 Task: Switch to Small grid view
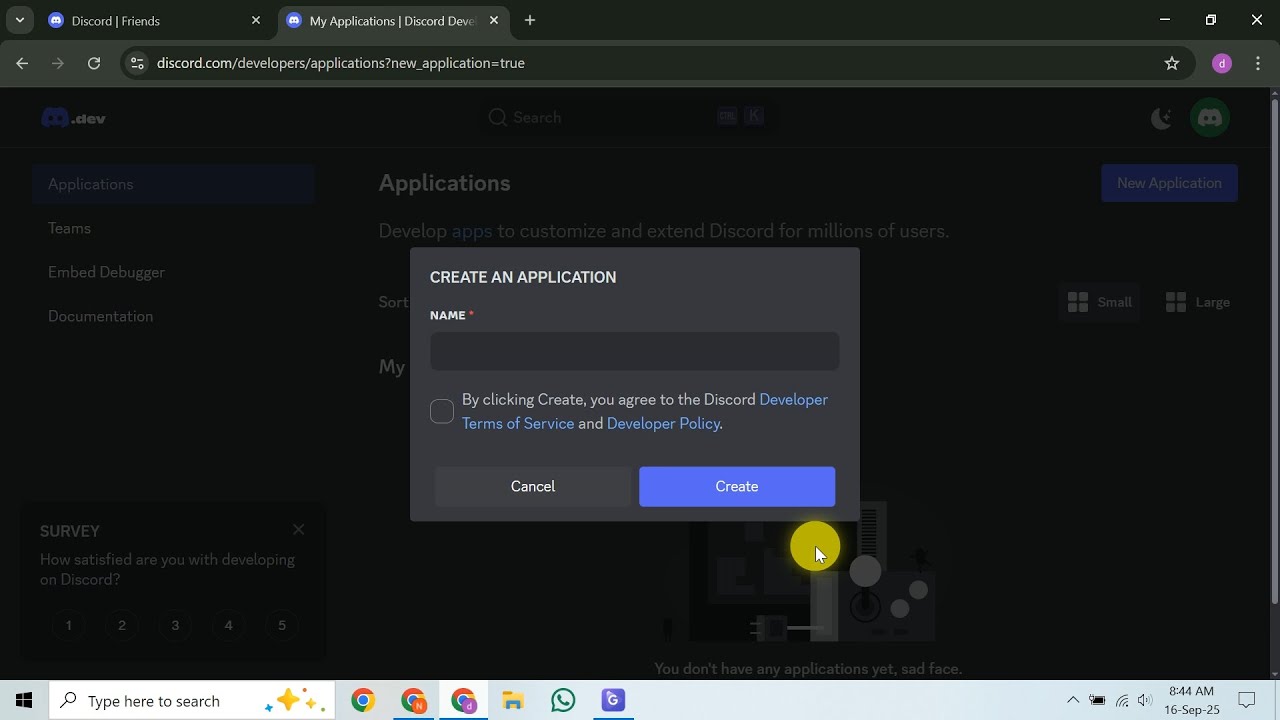tap(1099, 302)
